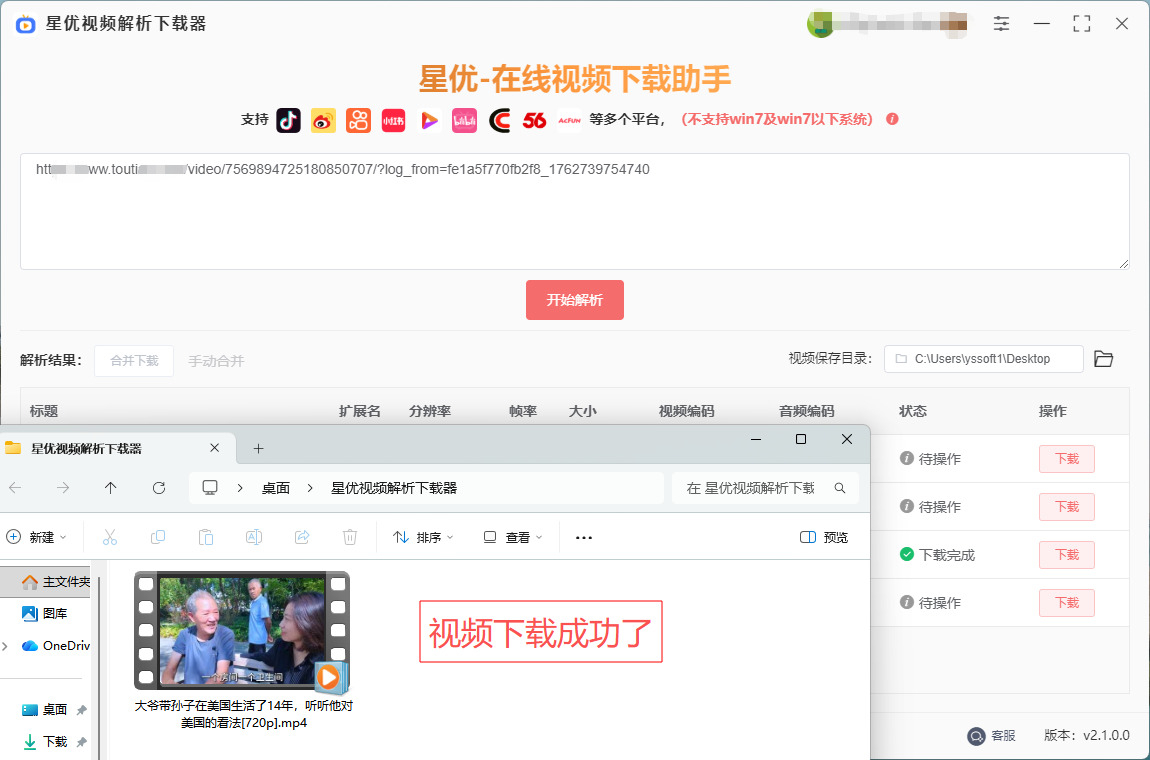
Task: Click 下载 button in the 下载完成 row
Action: 1067,555
